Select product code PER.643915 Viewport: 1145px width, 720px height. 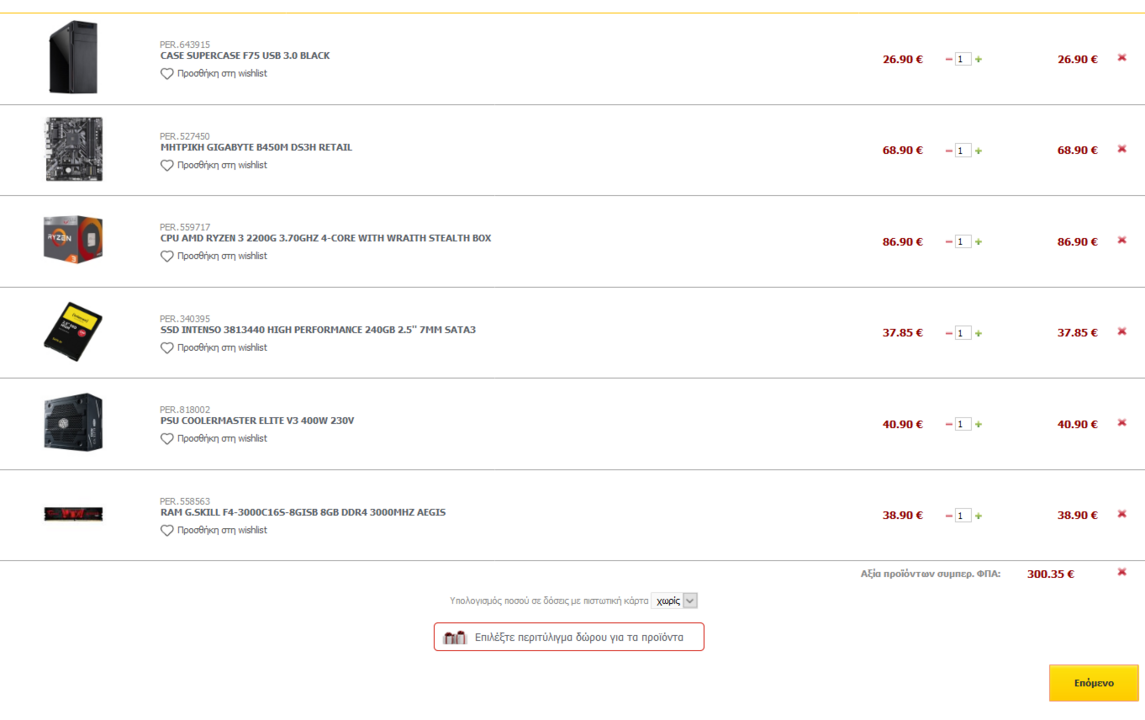click(185, 45)
